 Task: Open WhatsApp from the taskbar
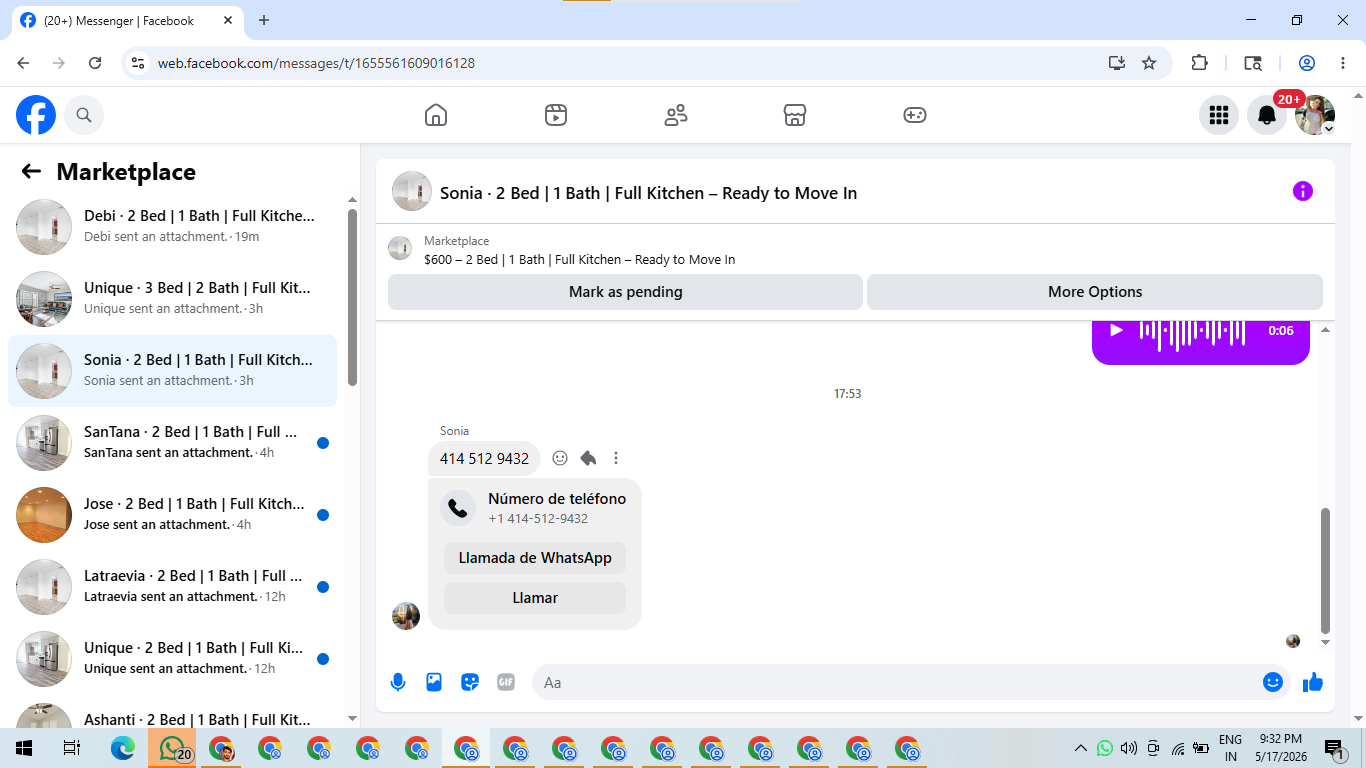coord(173,748)
